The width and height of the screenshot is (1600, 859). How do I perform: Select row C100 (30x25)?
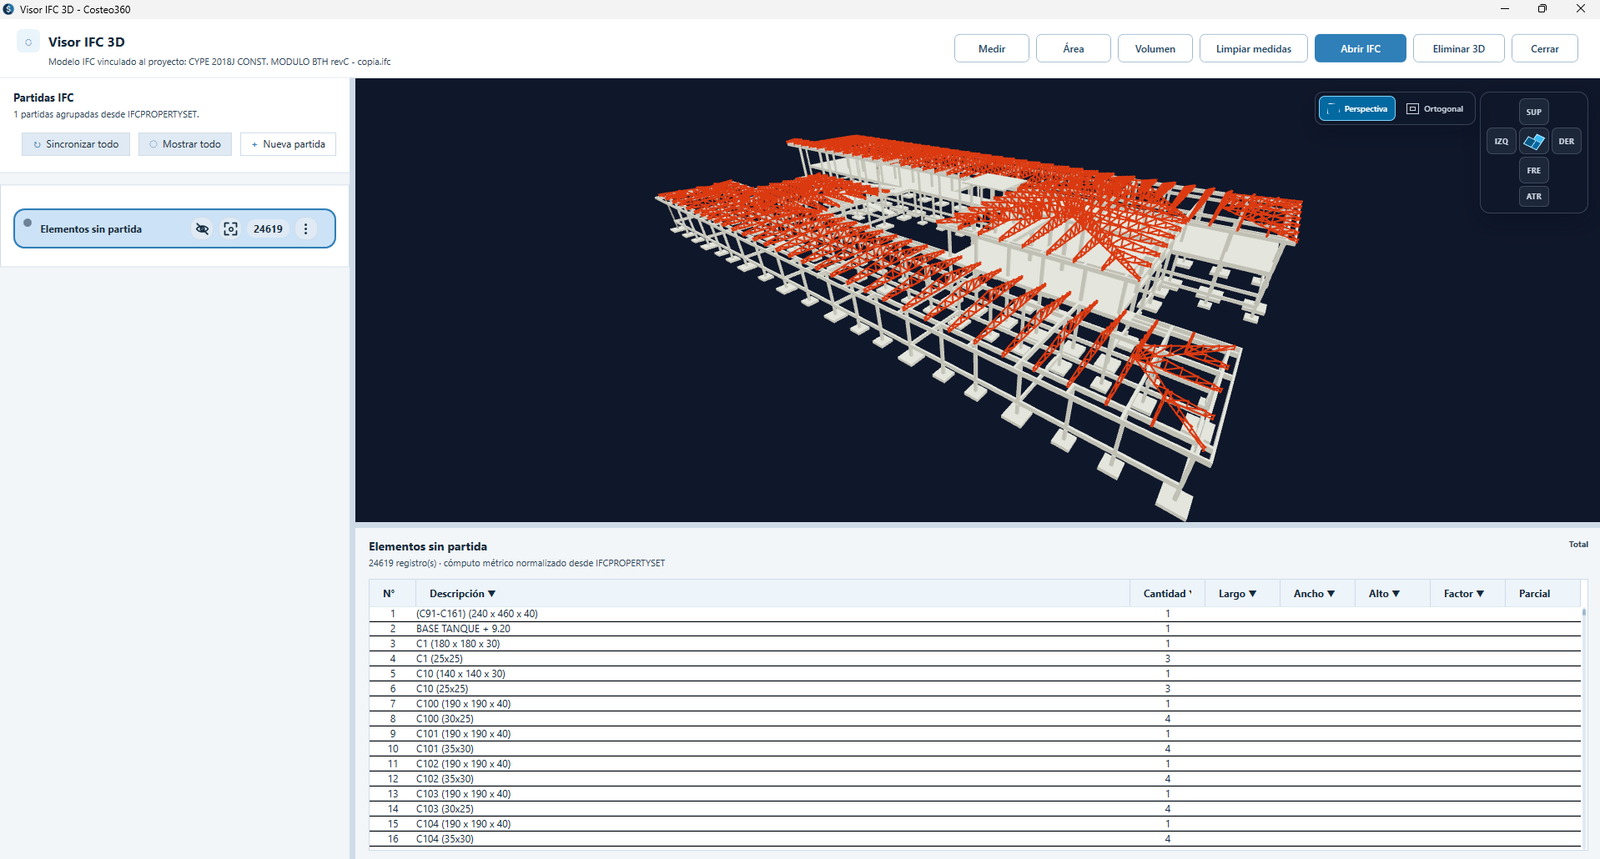point(975,719)
